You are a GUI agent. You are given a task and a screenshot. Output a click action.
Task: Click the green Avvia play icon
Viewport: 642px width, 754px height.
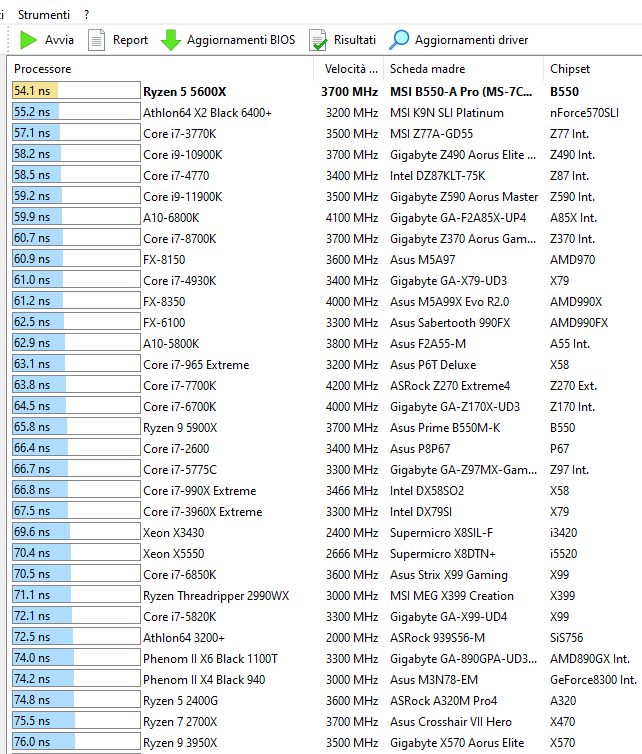(28, 40)
